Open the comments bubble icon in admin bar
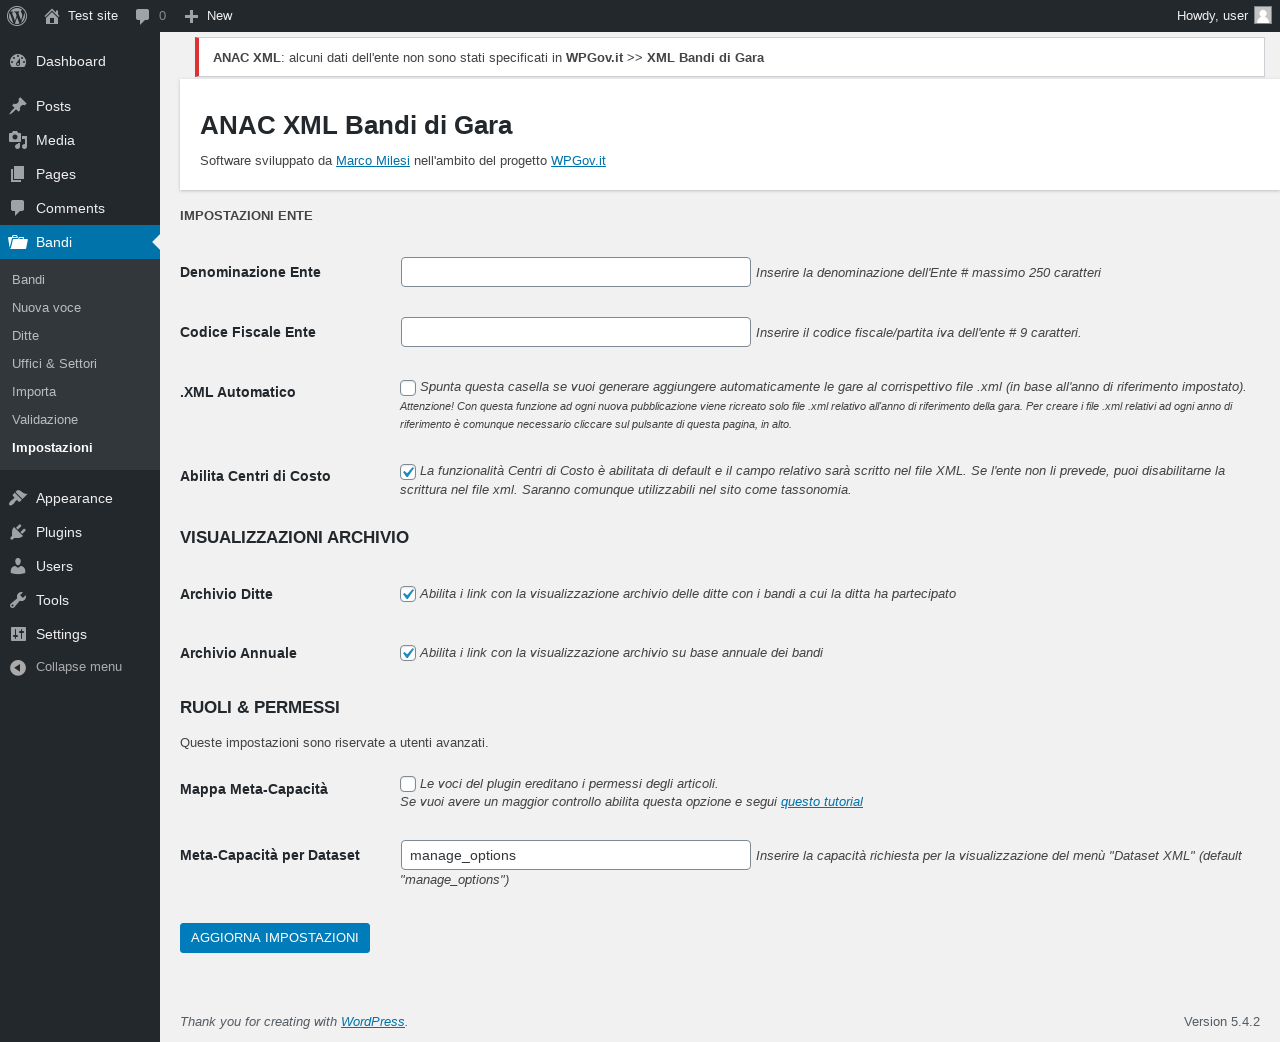Viewport: 1280px width, 1042px height. click(x=143, y=16)
